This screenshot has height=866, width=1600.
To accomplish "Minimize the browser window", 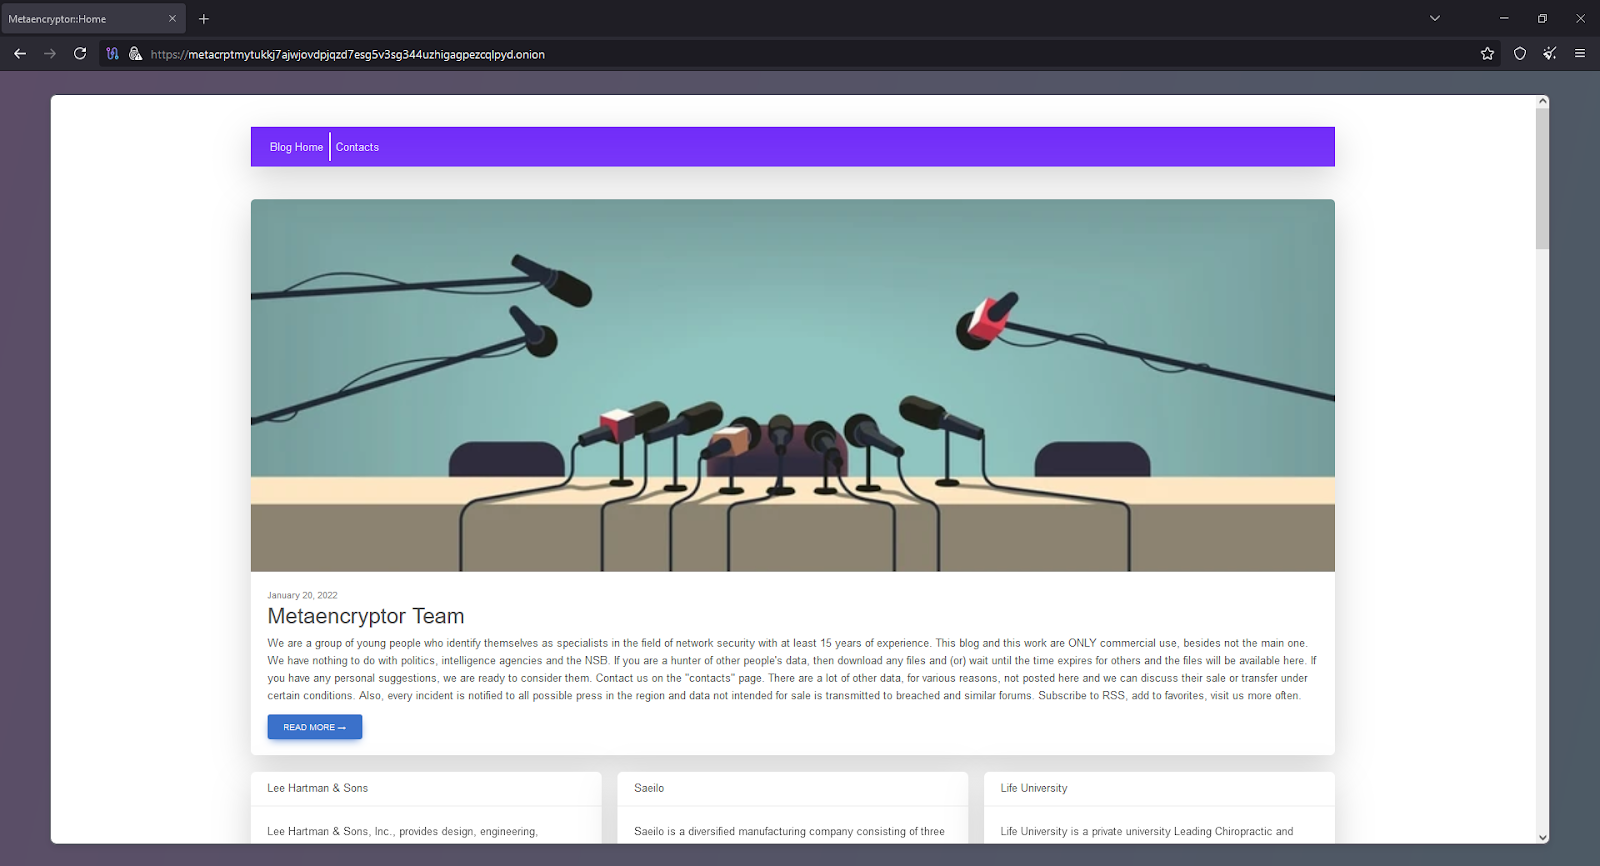I will (1504, 18).
